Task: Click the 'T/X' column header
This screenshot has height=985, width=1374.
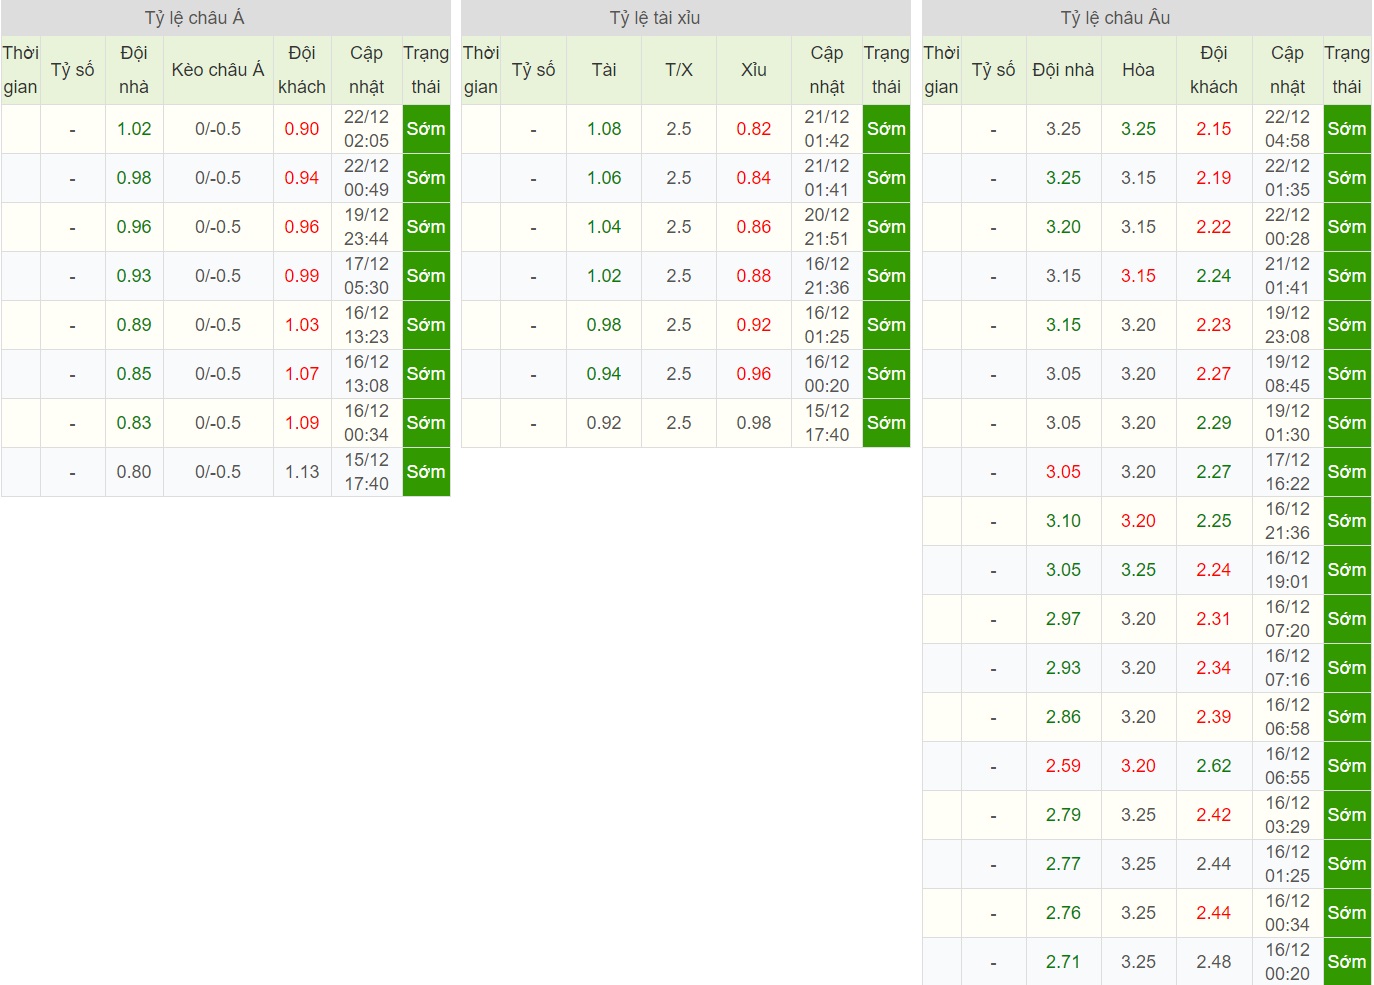Action: (x=679, y=70)
